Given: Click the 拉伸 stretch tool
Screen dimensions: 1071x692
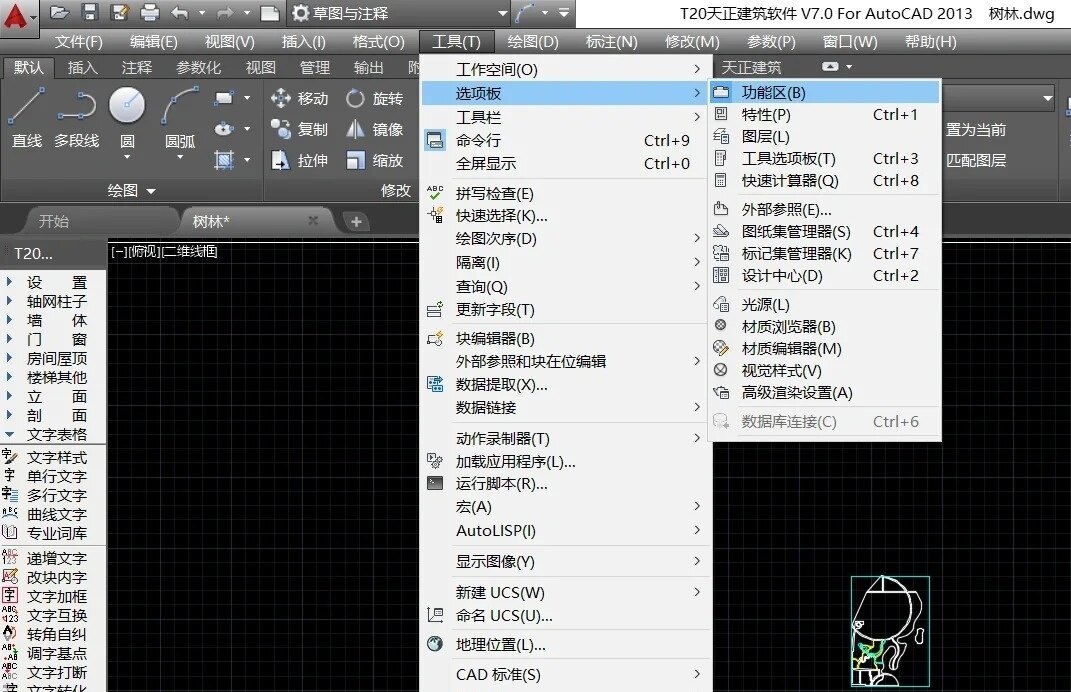Looking at the screenshot, I should [x=299, y=161].
